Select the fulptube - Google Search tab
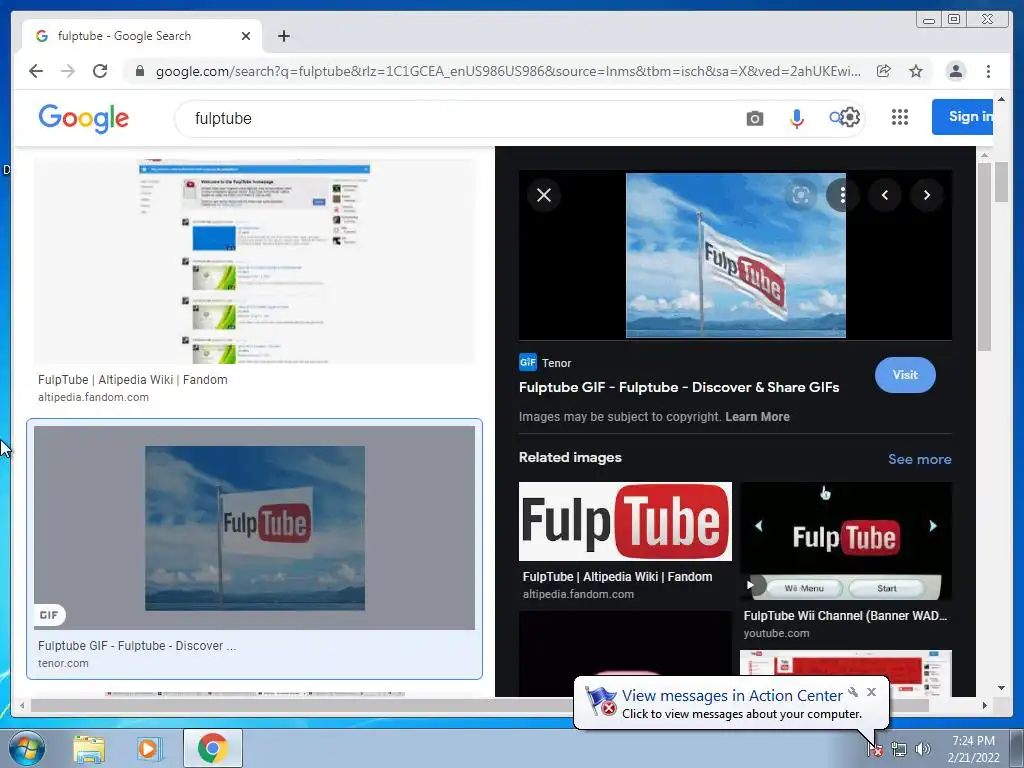This screenshot has width=1024, height=768. 142,36
